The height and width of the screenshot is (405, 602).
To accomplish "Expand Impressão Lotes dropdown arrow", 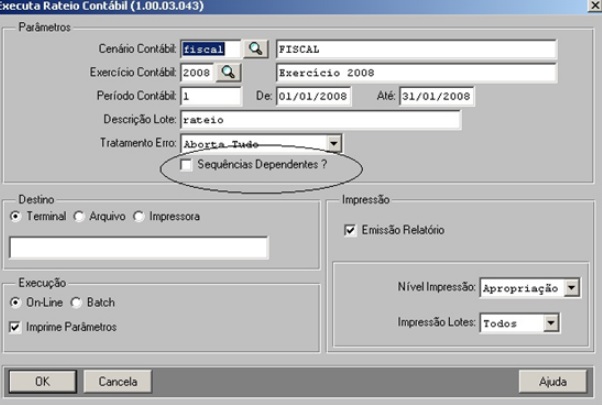I will click(551, 323).
